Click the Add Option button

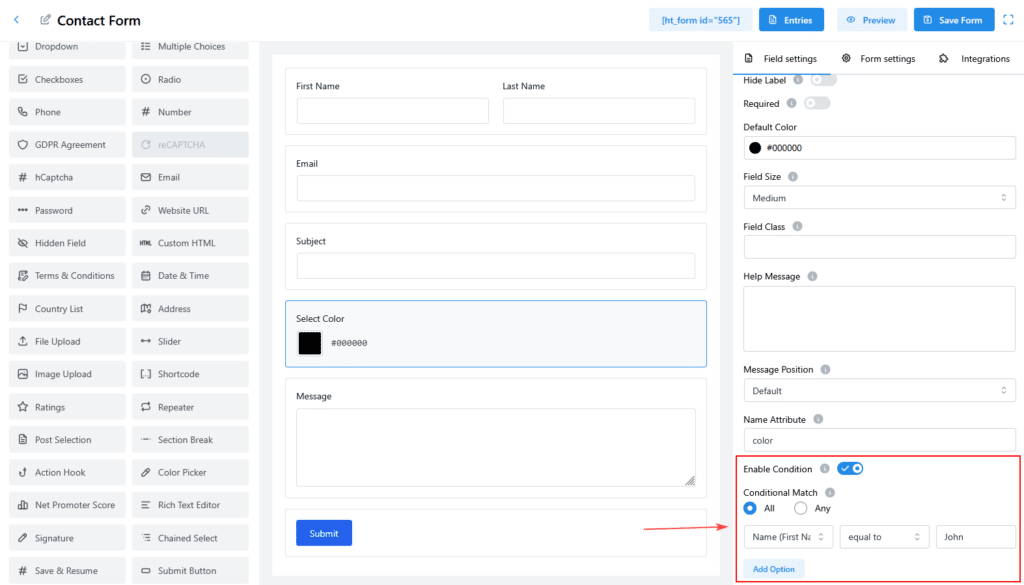pos(774,568)
